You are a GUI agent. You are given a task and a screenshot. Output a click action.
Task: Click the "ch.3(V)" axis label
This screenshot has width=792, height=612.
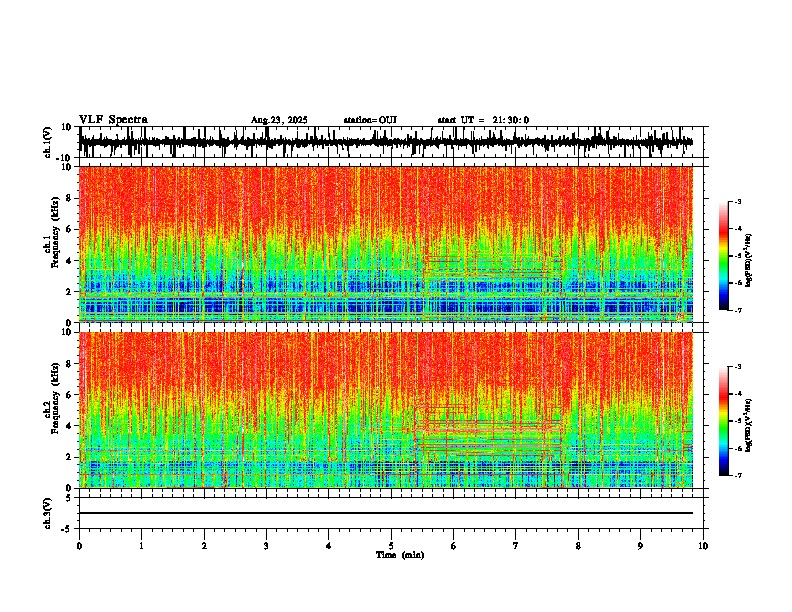47,513
